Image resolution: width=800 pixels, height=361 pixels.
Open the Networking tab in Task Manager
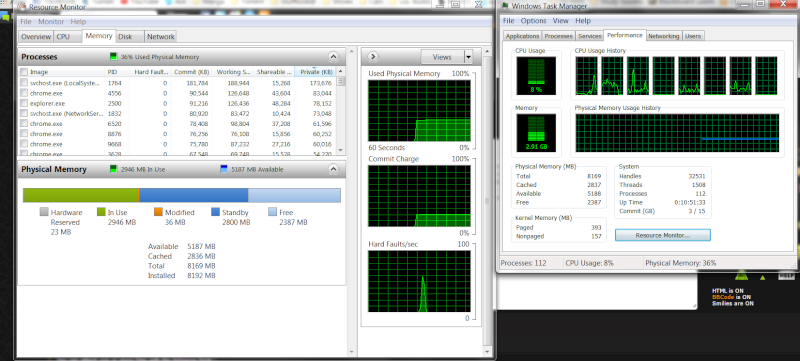[664, 36]
